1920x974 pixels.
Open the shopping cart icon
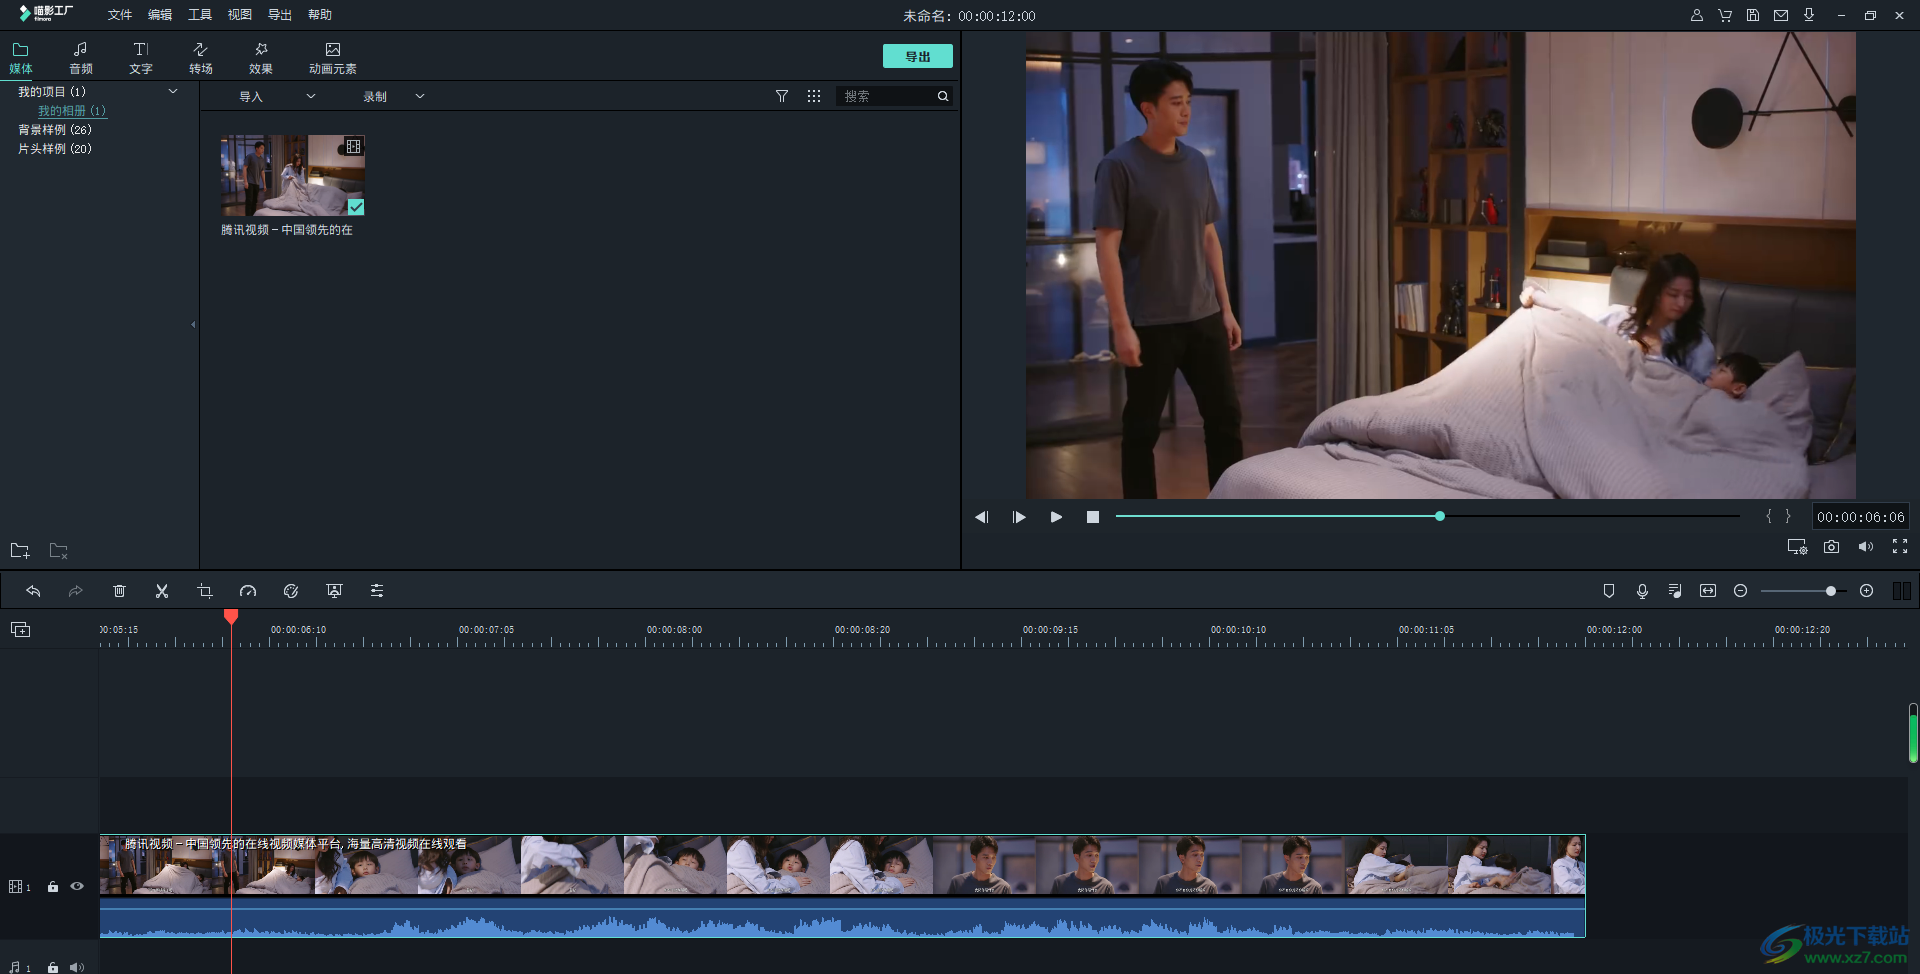[1725, 15]
